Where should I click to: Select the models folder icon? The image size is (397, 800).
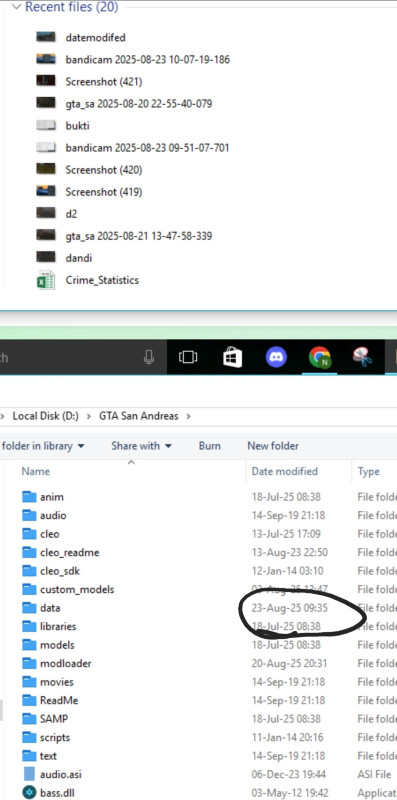tap(30, 645)
